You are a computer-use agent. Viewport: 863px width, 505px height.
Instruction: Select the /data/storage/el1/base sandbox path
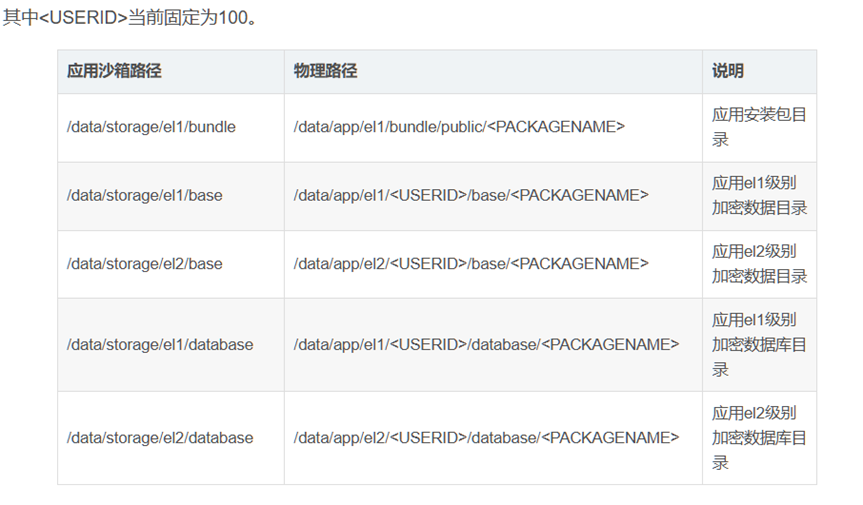pos(145,196)
